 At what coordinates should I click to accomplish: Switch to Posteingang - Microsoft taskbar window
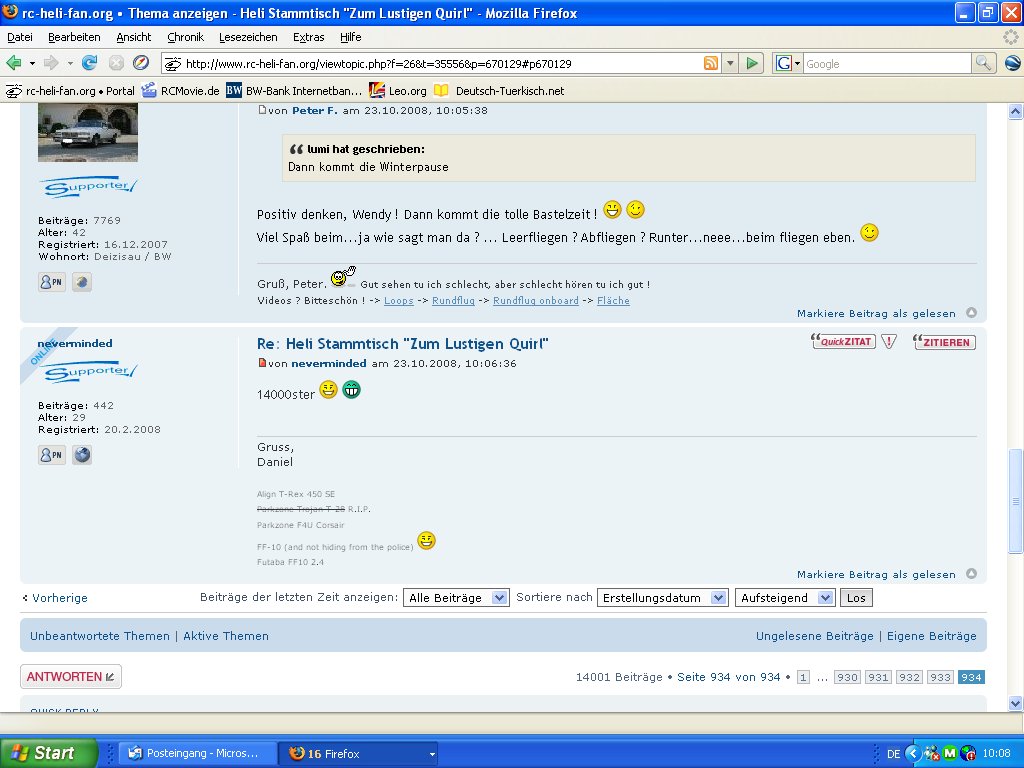tap(198, 753)
